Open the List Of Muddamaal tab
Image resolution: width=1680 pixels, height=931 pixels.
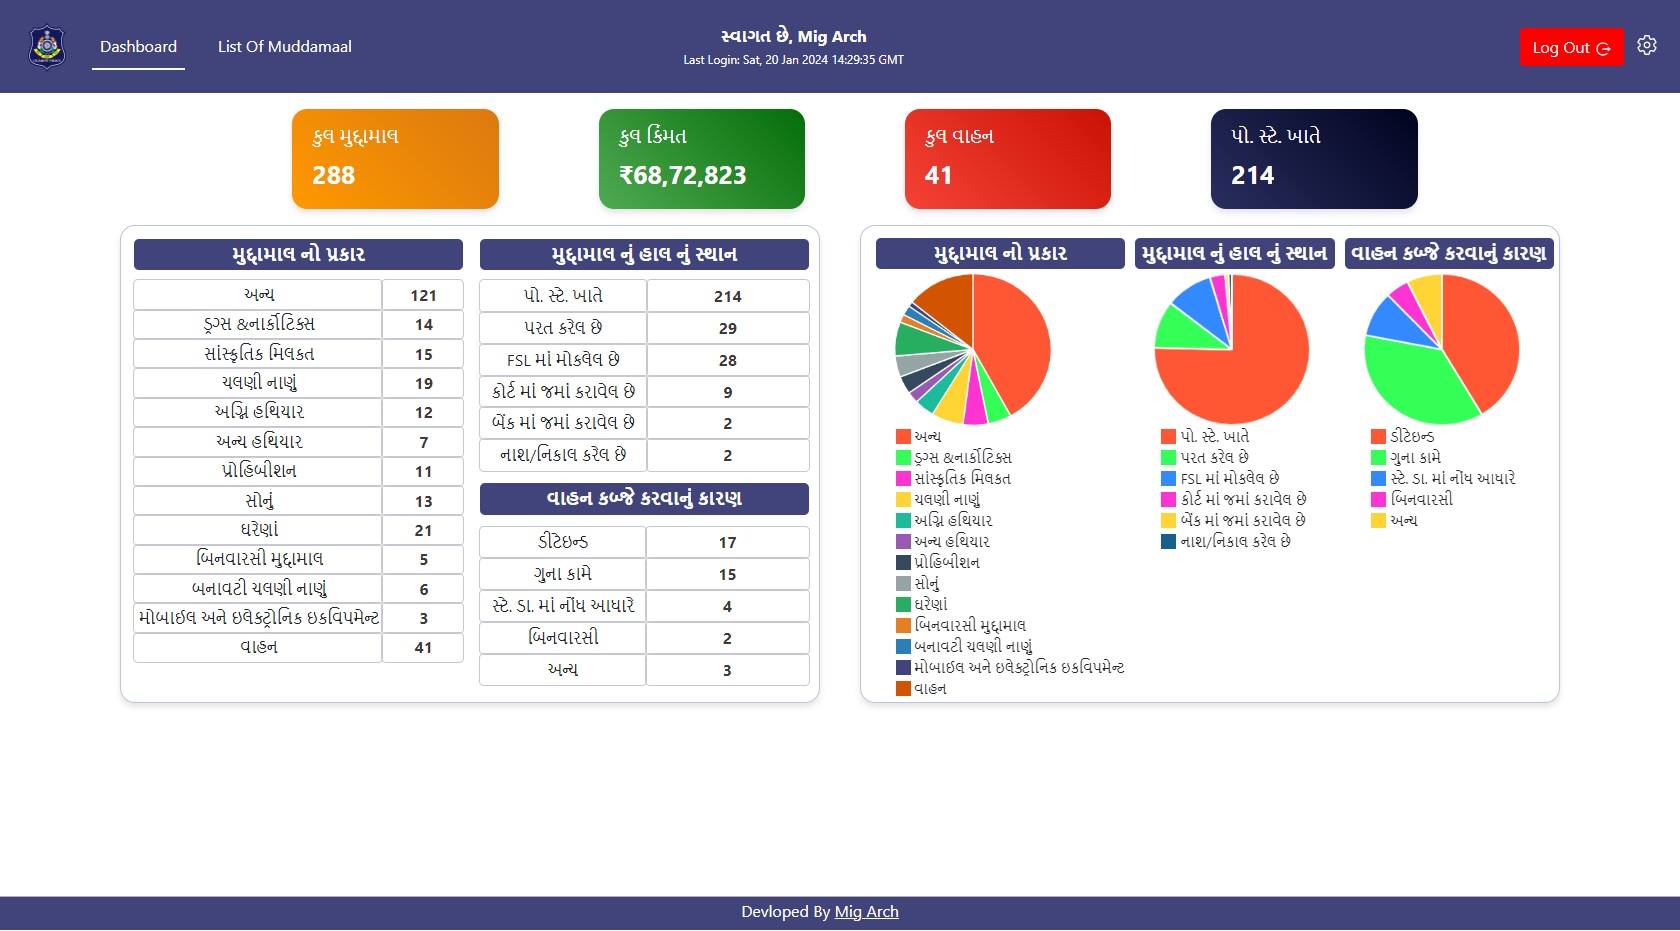point(284,47)
